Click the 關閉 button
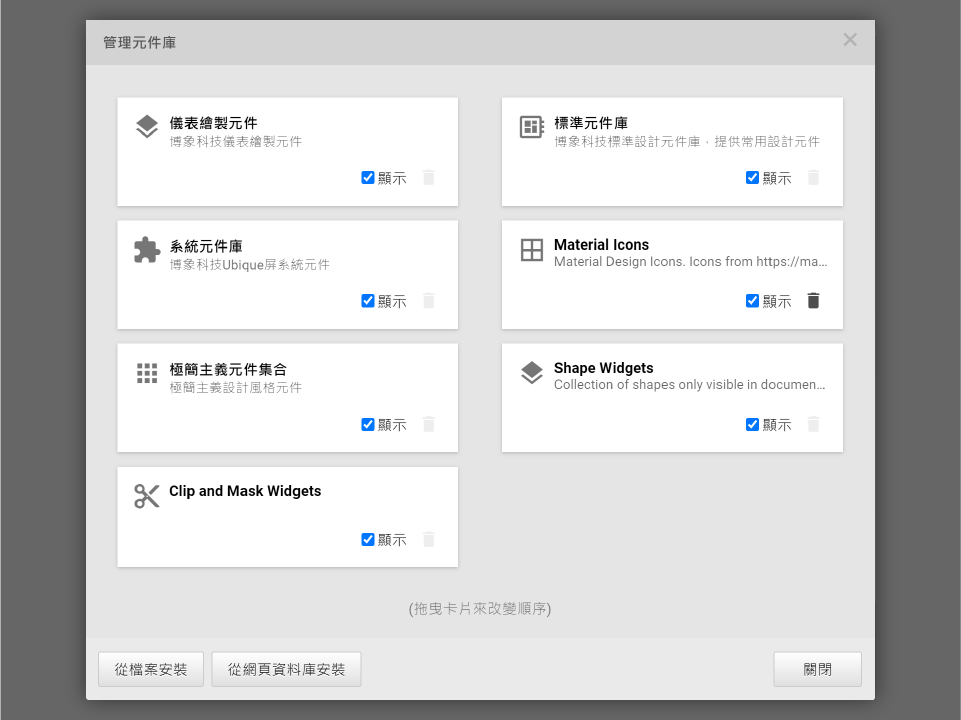The image size is (961, 720). [817, 669]
